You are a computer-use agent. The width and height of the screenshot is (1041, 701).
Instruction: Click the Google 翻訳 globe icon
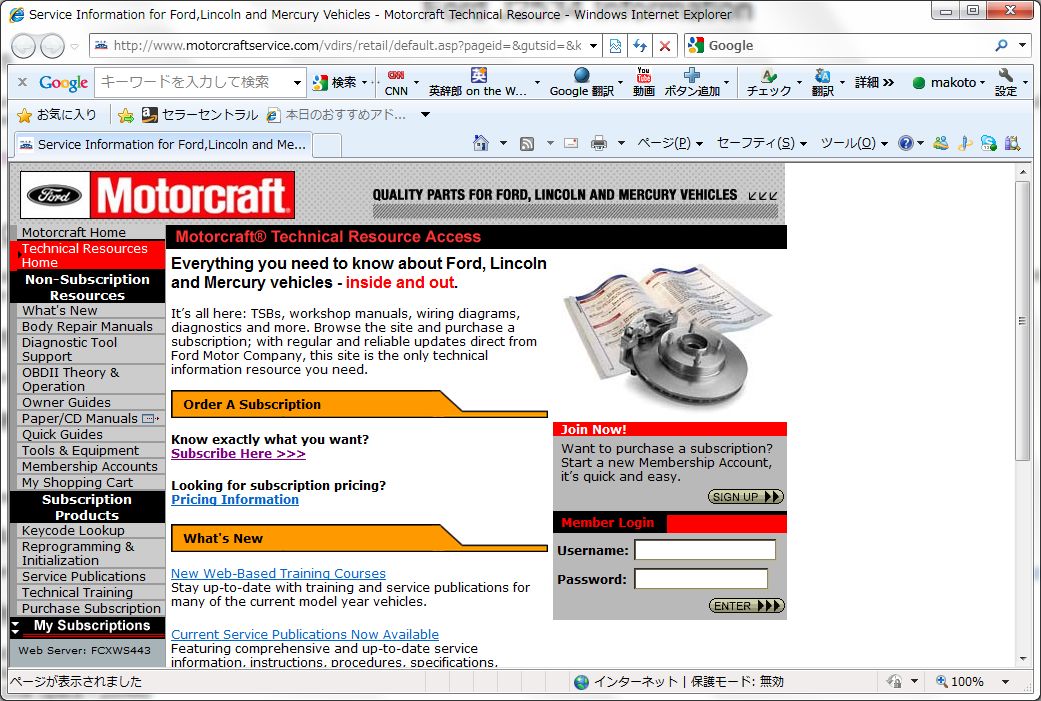582,75
